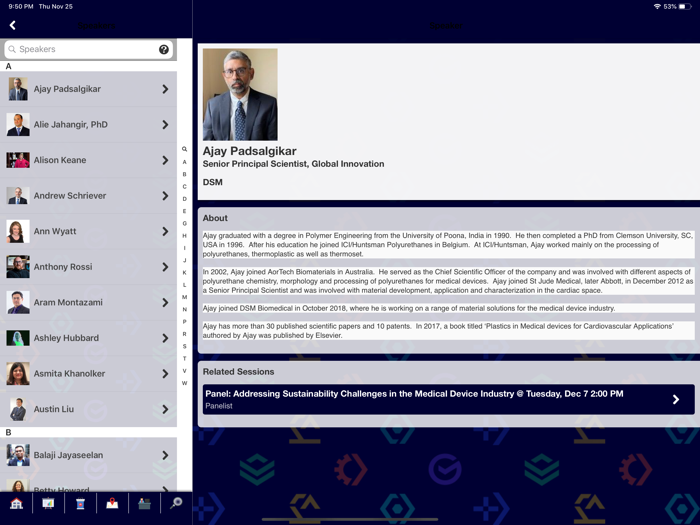Image resolution: width=700 pixels, height=525 pixels.
Task: Jump to letter S in alphabet index
Action: click(184, 346)
